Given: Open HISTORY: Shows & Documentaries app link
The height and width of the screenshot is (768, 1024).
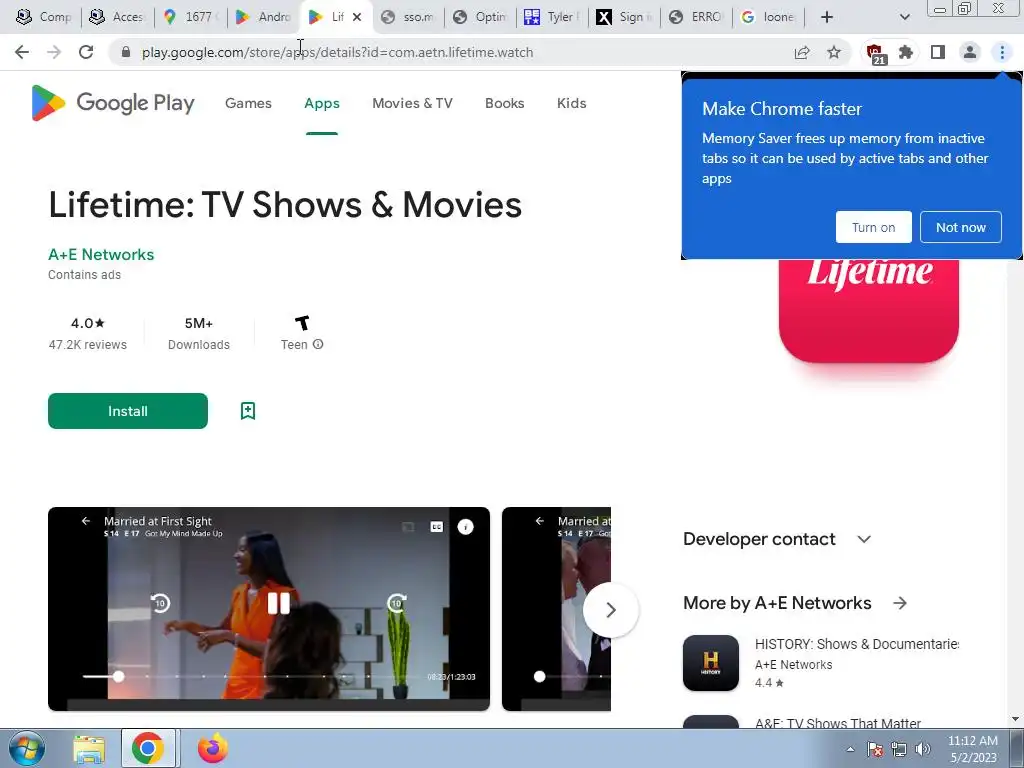Looking at the screenshot, I should point(856,644).
